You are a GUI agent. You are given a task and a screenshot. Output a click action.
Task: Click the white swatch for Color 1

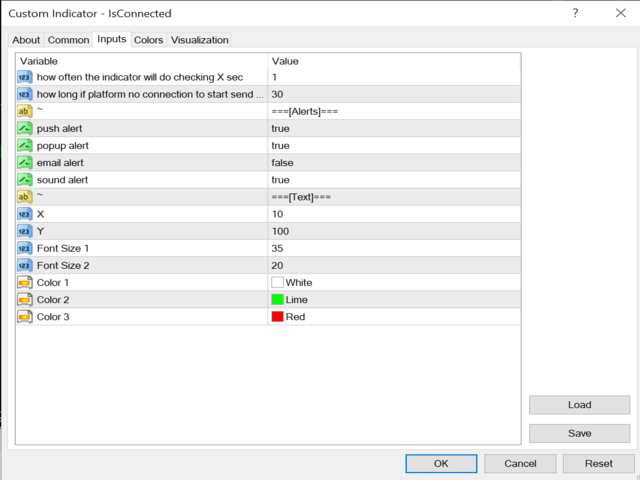(278, 282)
